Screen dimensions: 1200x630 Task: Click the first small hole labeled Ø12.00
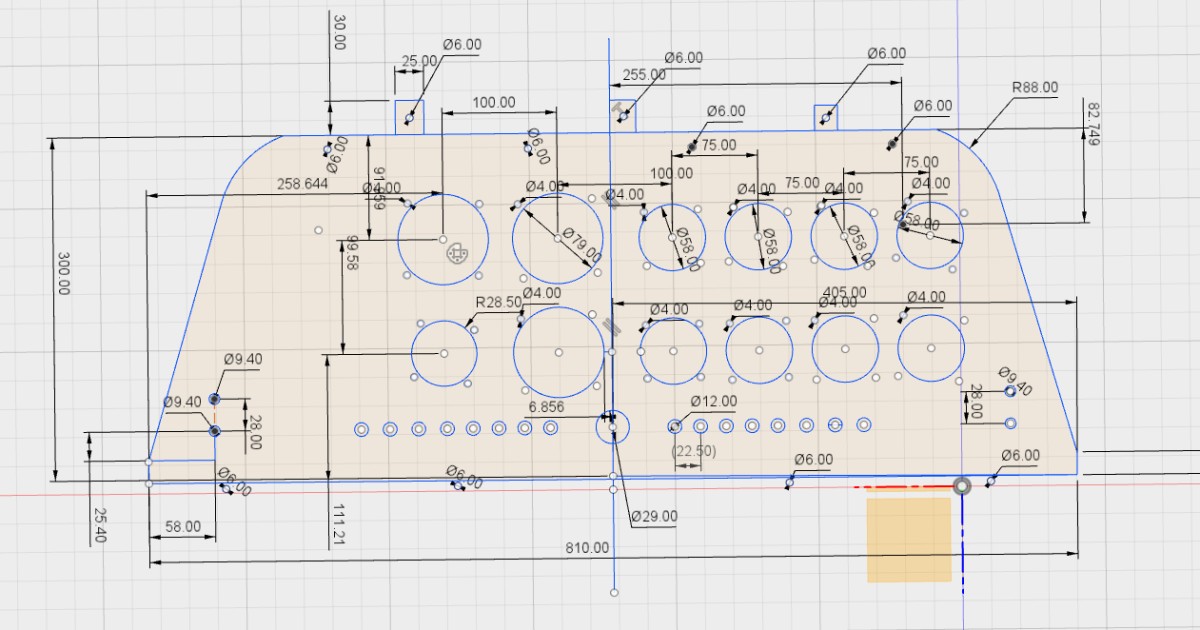(675, 427)
